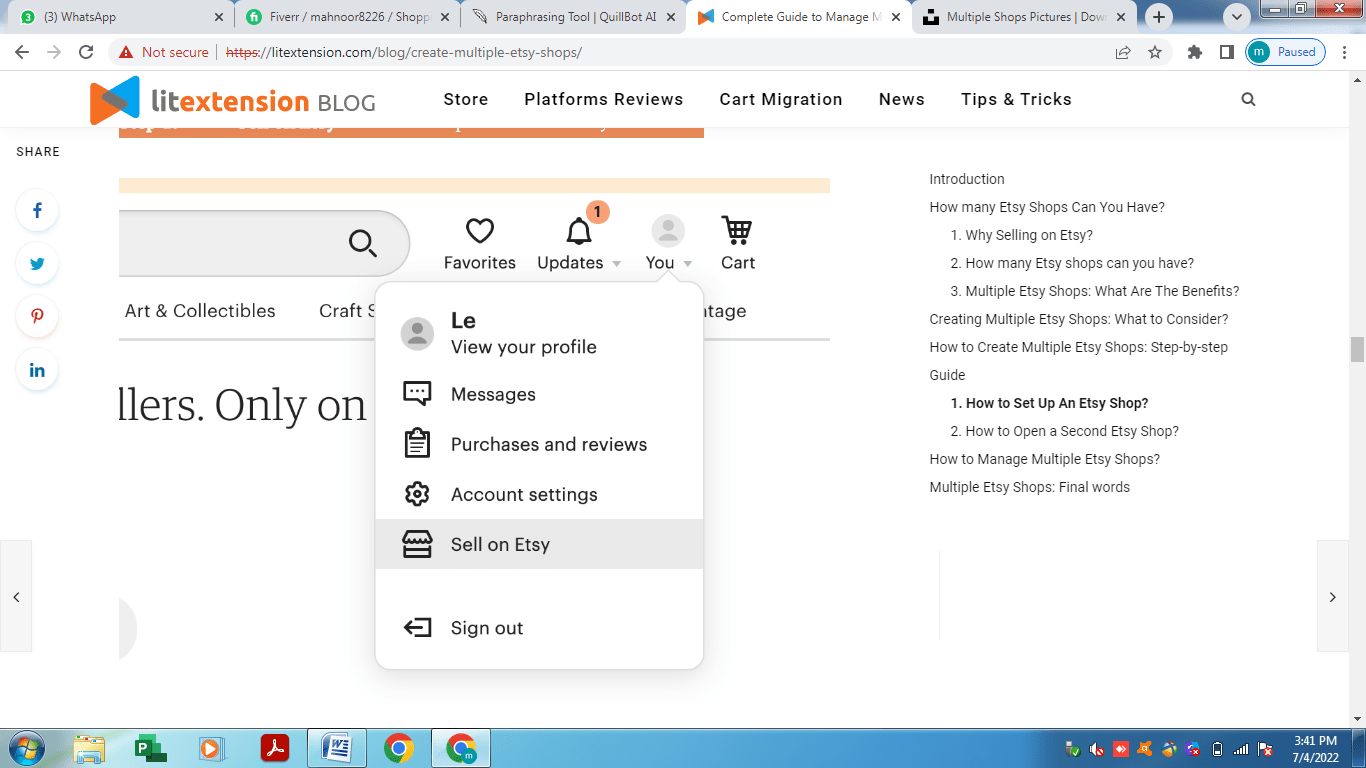Select Le View your profile
This screenshot has width=1366, height=768.
[539, 334]
